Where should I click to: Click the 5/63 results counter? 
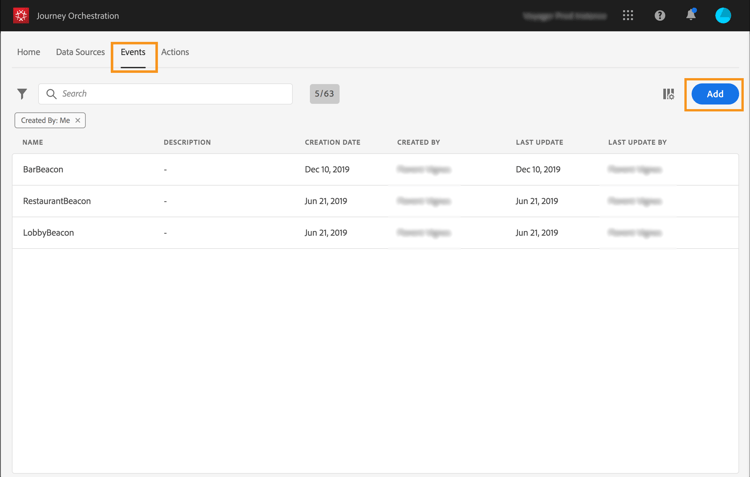point(324,94)
